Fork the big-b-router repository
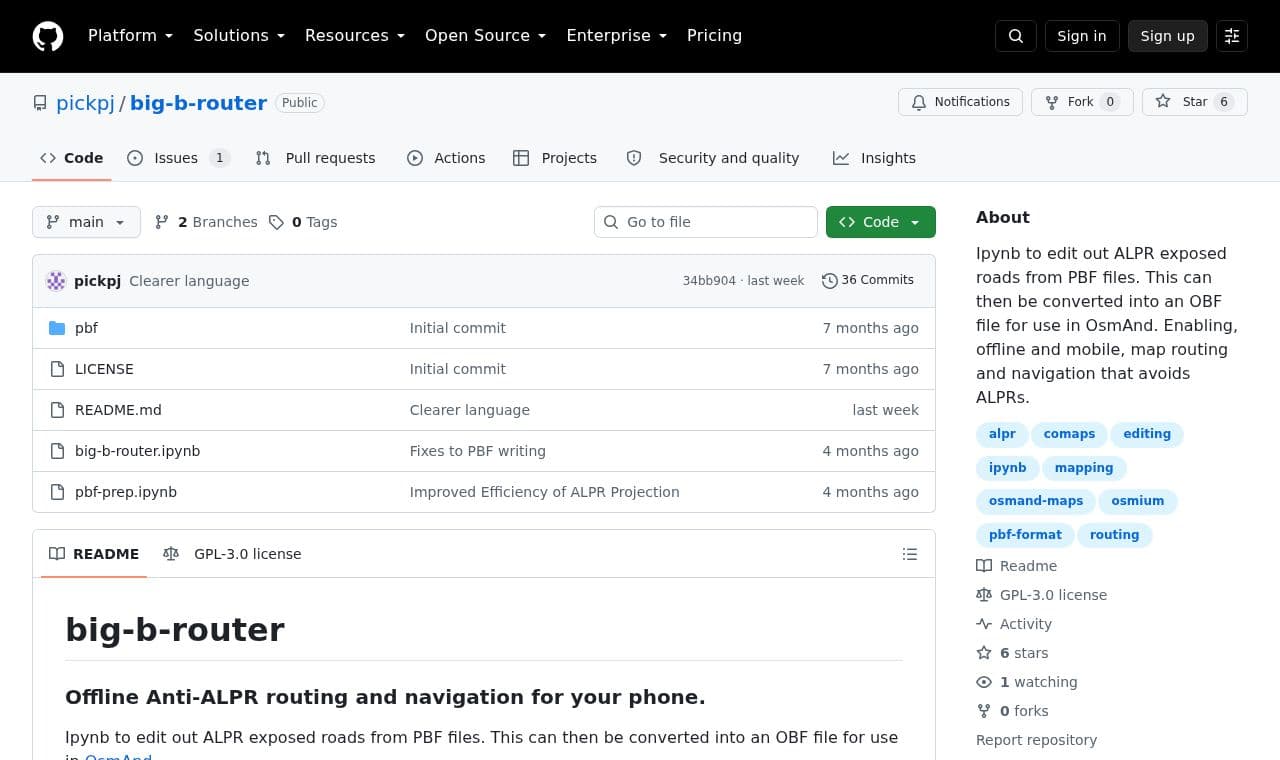Viewport: 1280px width, 760px height. [1082, 102]
